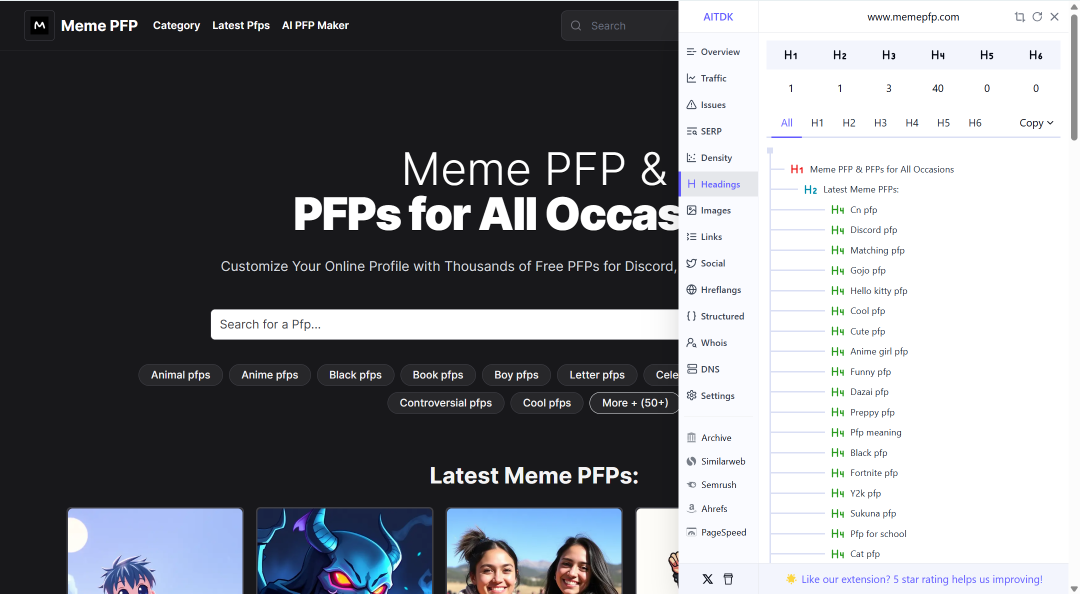Open AI PFP Maker page
Screen dimensions: 1080x594
[x=315, y=25]
